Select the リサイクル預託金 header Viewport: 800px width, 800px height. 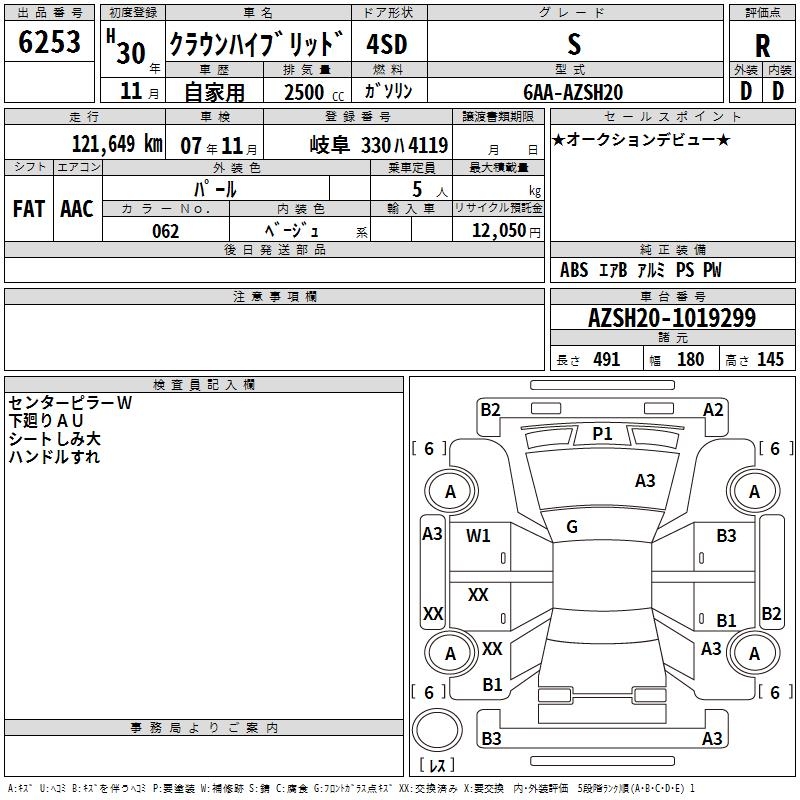tap(498, 208)
